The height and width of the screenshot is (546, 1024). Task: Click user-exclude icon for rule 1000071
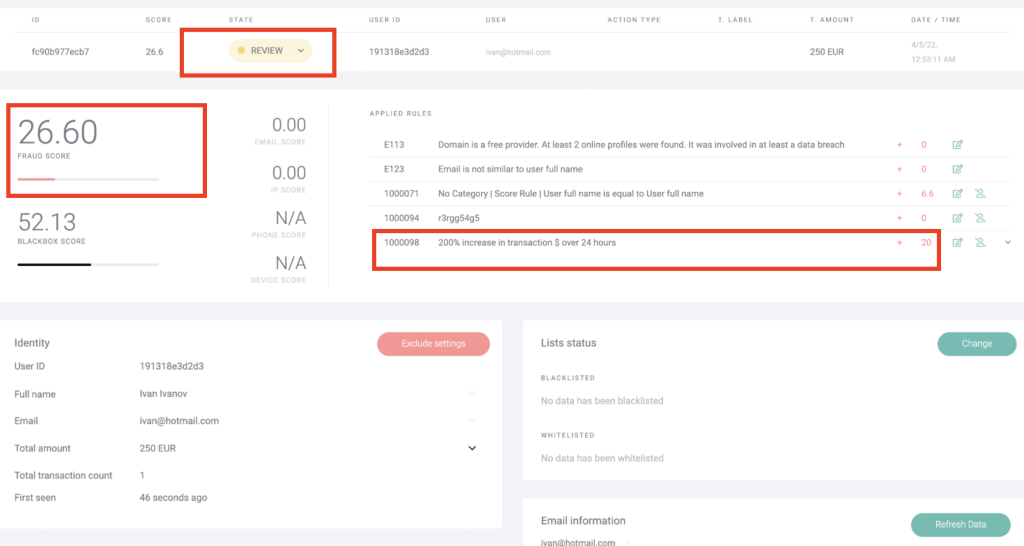click(980, 193)
